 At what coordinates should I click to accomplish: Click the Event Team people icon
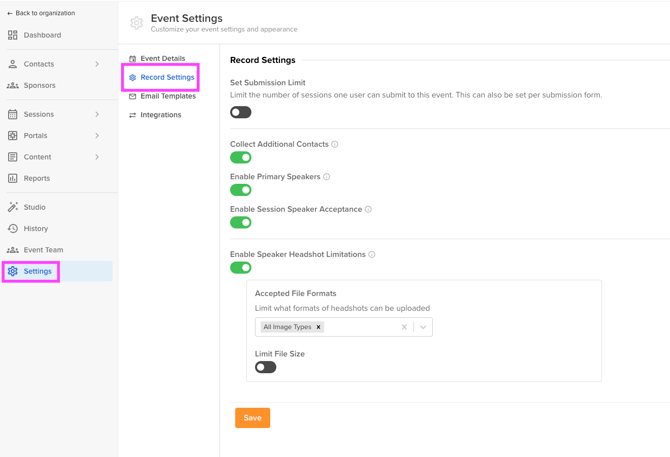pyautogui.click(x=12, y=250)
